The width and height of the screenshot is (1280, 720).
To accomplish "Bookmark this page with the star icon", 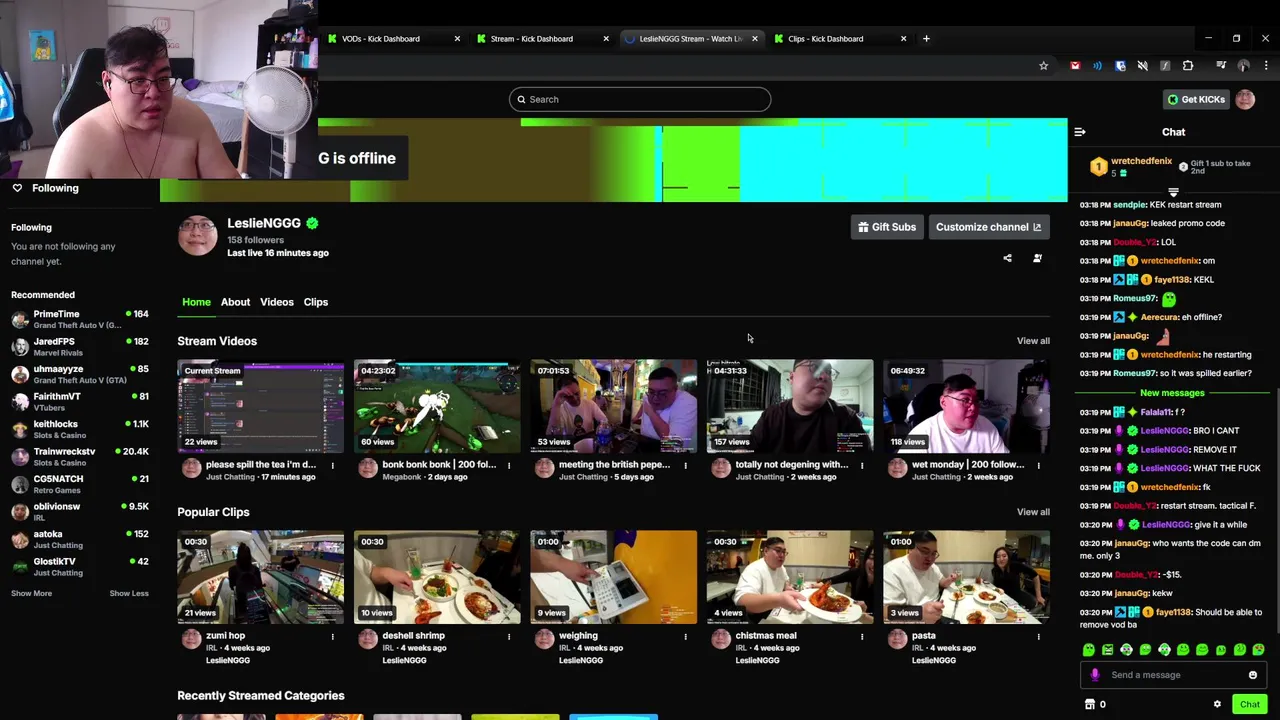I will pyautogui.click(x=1043, y=66).
